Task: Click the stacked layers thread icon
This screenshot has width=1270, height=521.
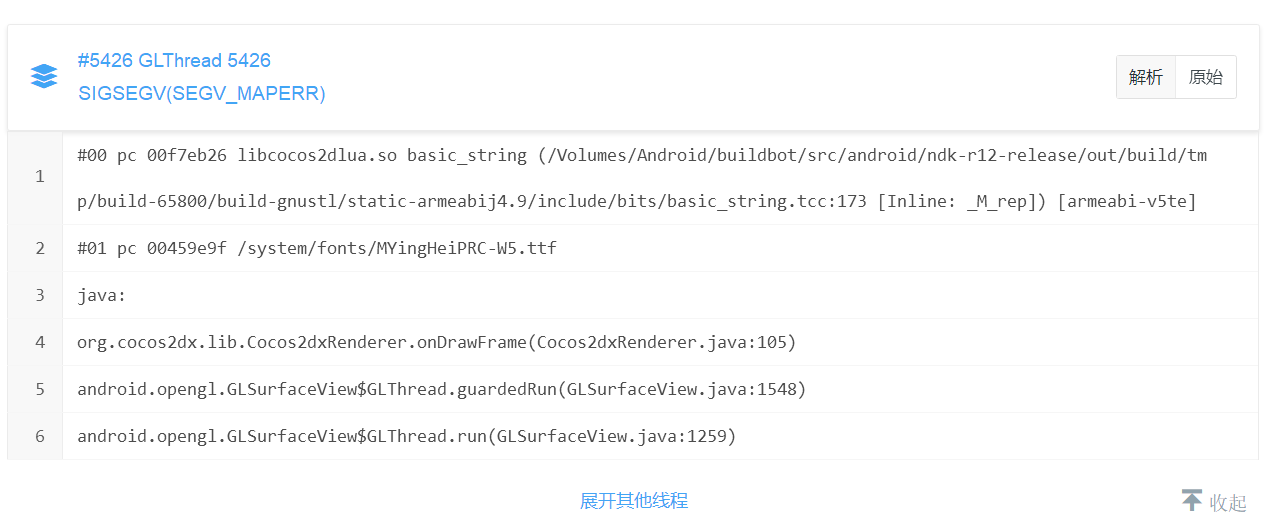Action: click(x=44, y=77)
